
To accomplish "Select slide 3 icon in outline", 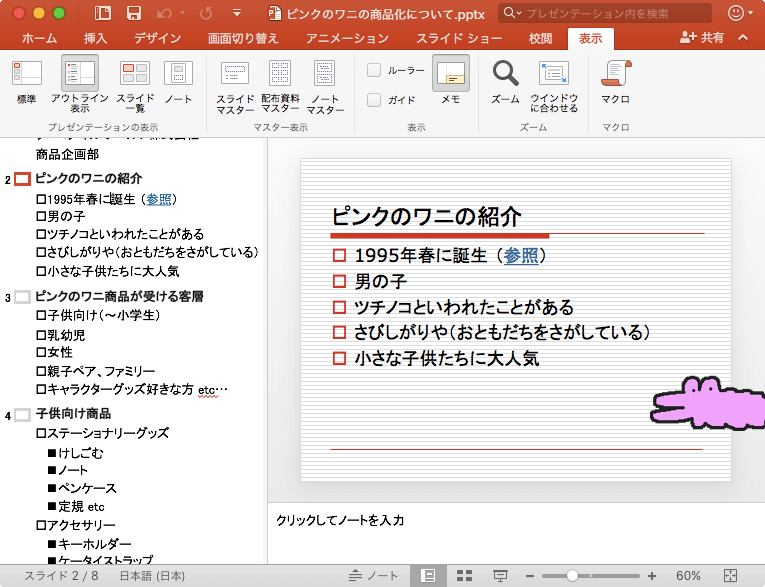I will pyautogui.click(x=22, y=297).
